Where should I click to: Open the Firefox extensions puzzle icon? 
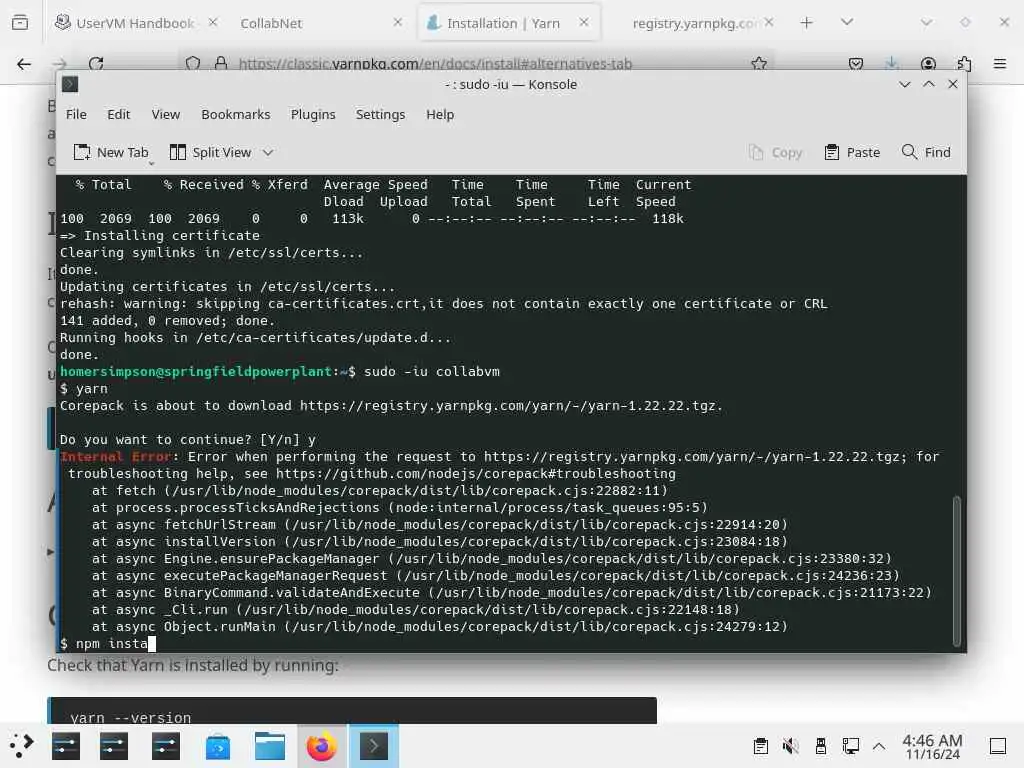point(964,64)
